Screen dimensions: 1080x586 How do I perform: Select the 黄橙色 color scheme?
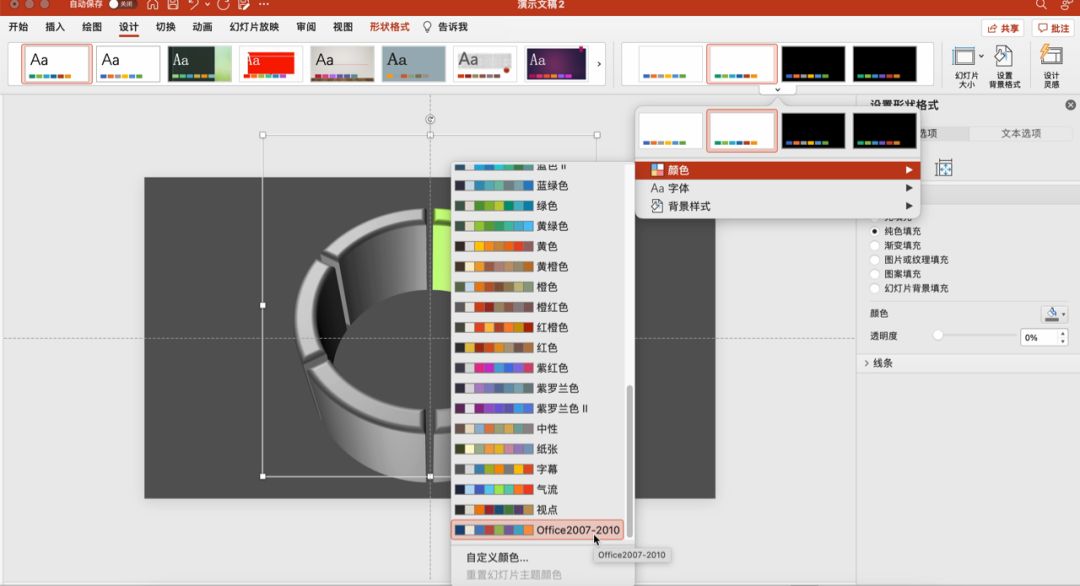click(x=538, y=266)
